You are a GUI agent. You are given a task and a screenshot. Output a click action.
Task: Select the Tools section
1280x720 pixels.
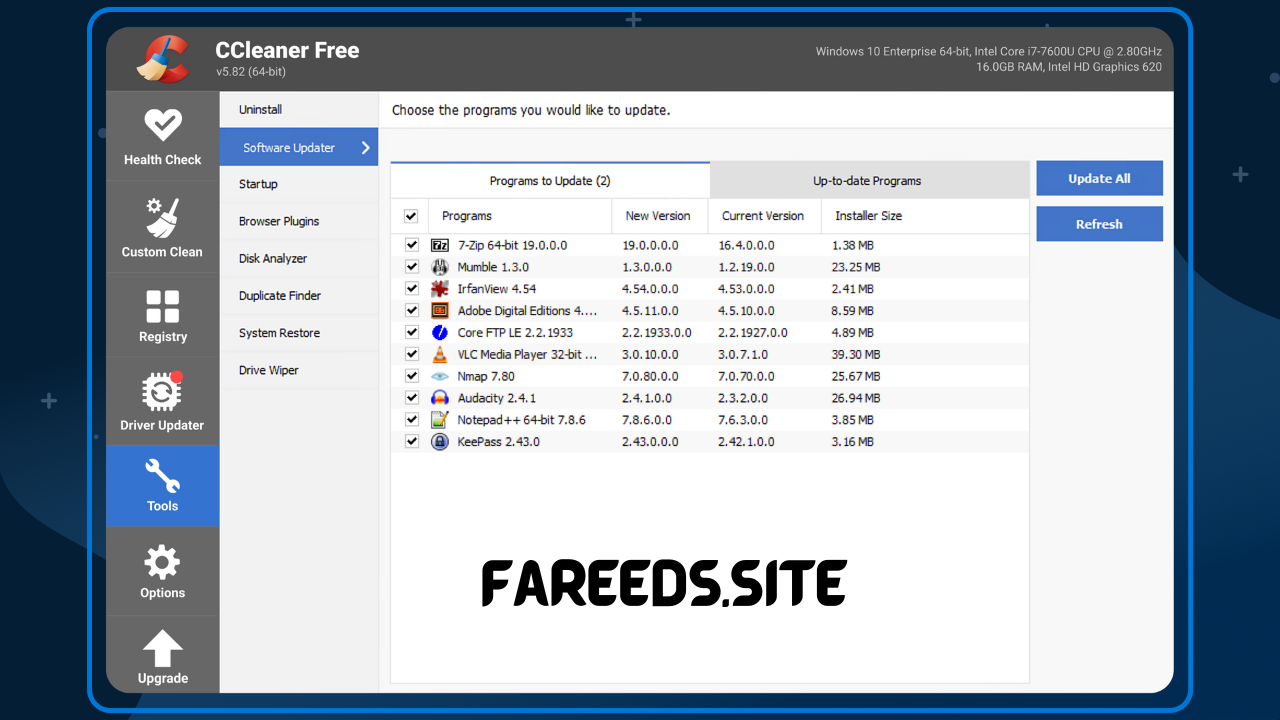pyautogui.click(x=162, y=486)
